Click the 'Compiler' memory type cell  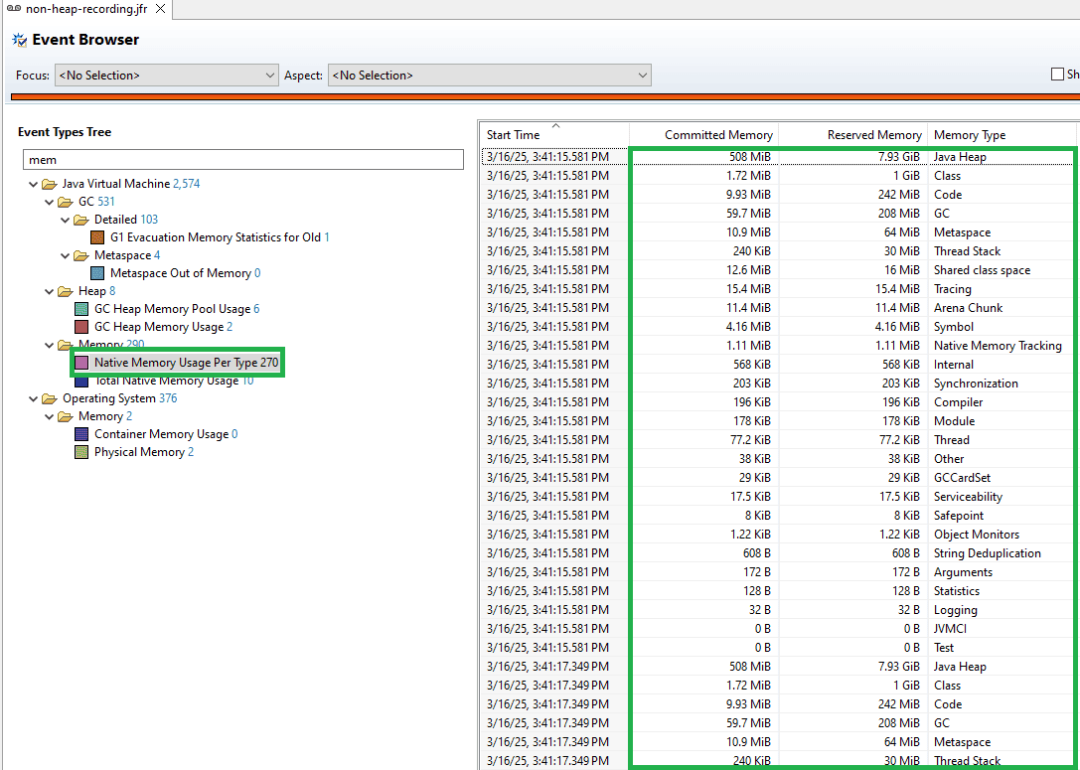click(x=958, y=402)
